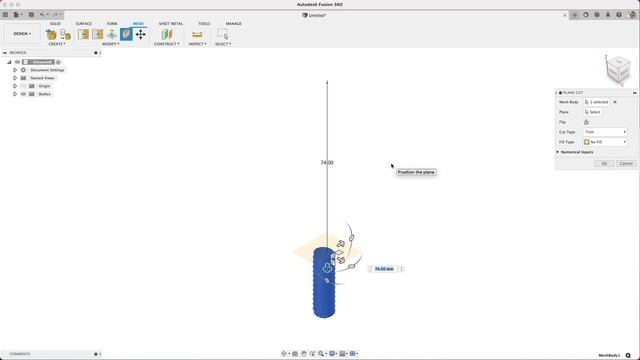
Task: Select the Named Views tree item
Action: pyautogui.click(x=42, y=78)
